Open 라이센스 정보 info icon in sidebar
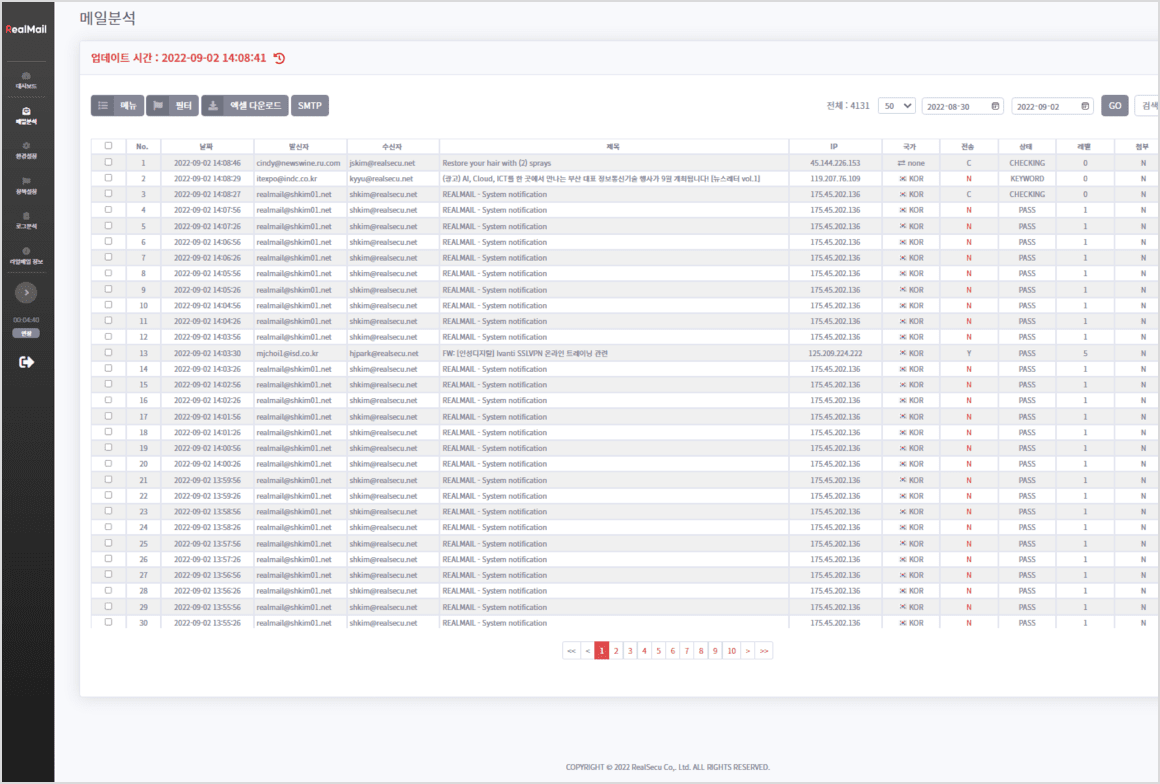 tap(26, 254)
